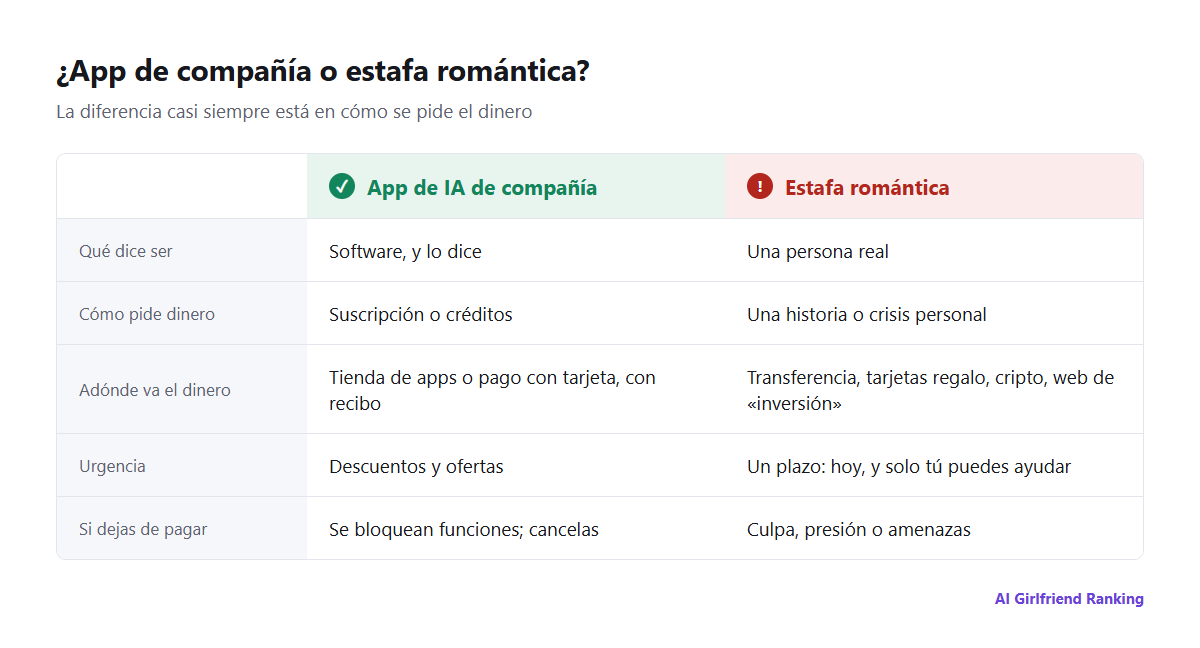Click the cell 'Se bloquean funciones; cancelas'

tap(516, 528)
